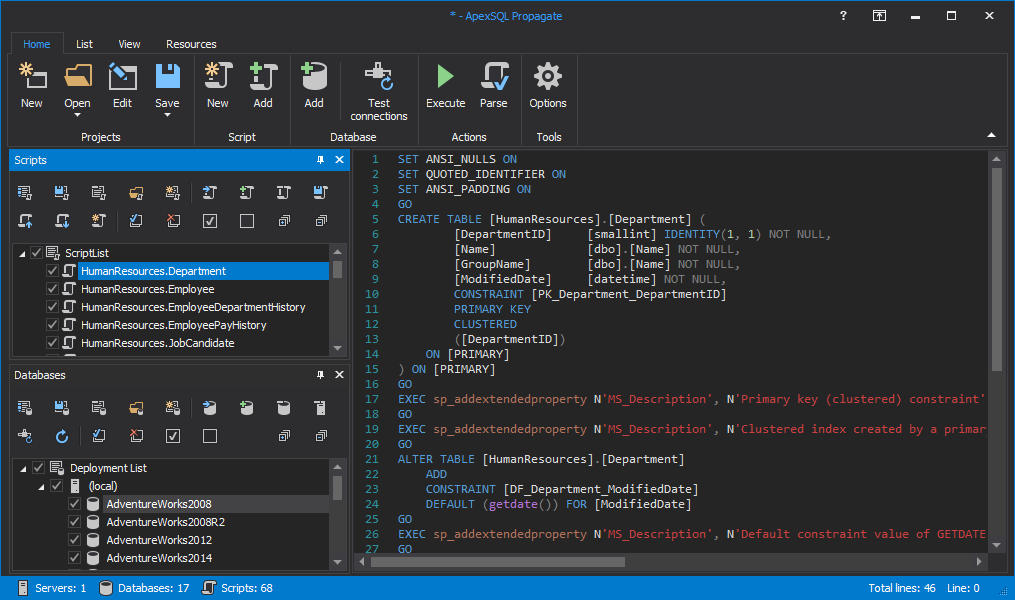The height and width of the screenshot is (600, 1015).
Task: Click the green-plus add database icon in Databases panel
Action: coord(247,407)
